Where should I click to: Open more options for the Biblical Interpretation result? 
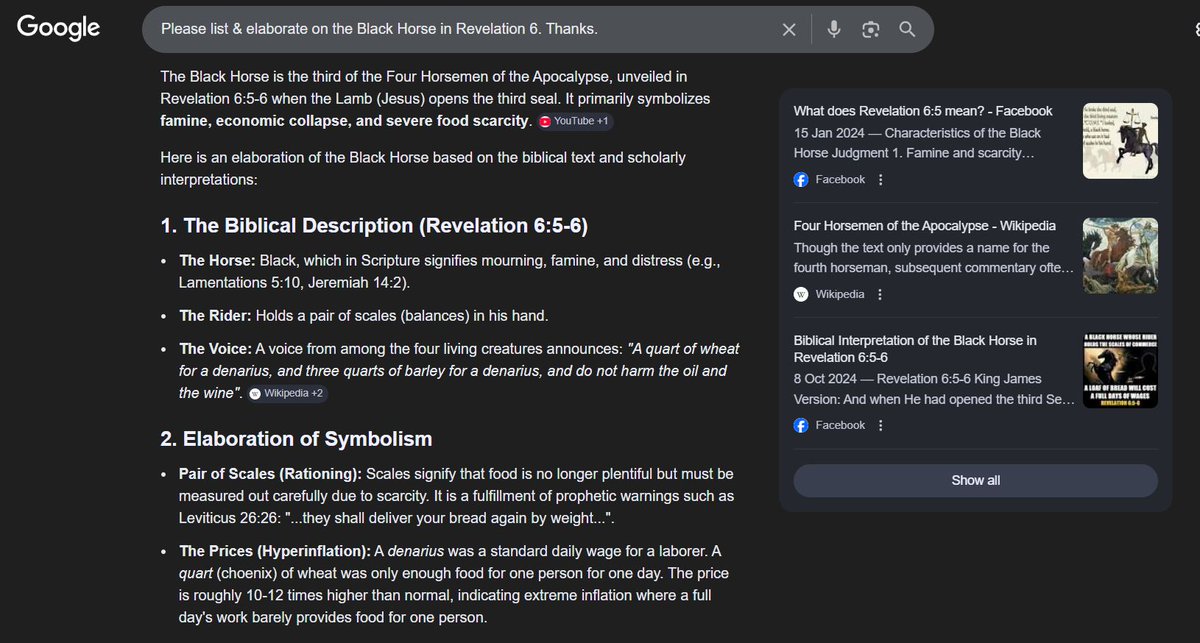click(x=880, y=425)
